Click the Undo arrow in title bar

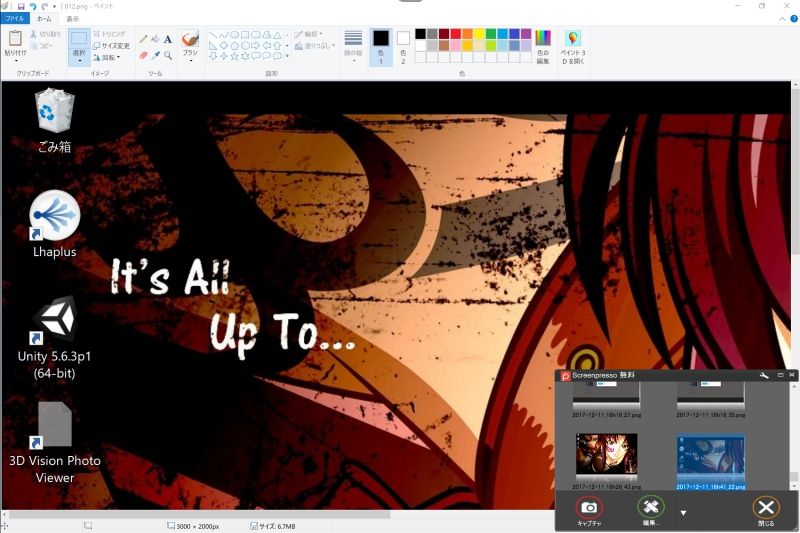click(33, 6)
